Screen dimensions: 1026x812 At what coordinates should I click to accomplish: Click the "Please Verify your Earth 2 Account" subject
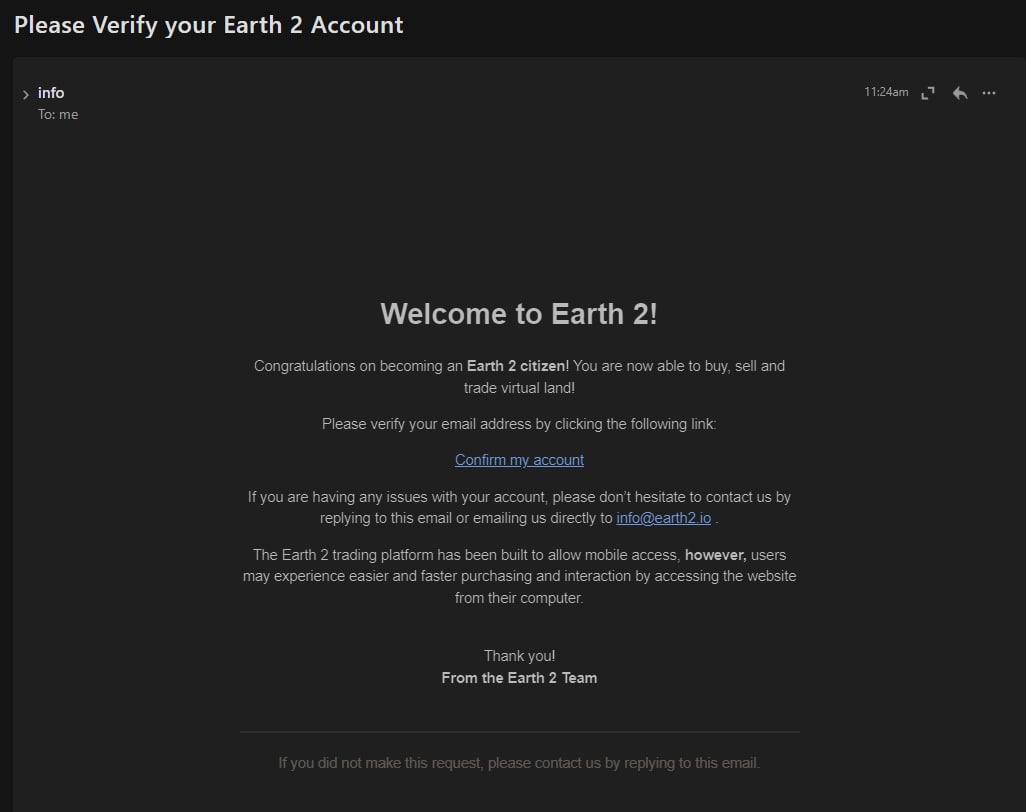point(209,25)
